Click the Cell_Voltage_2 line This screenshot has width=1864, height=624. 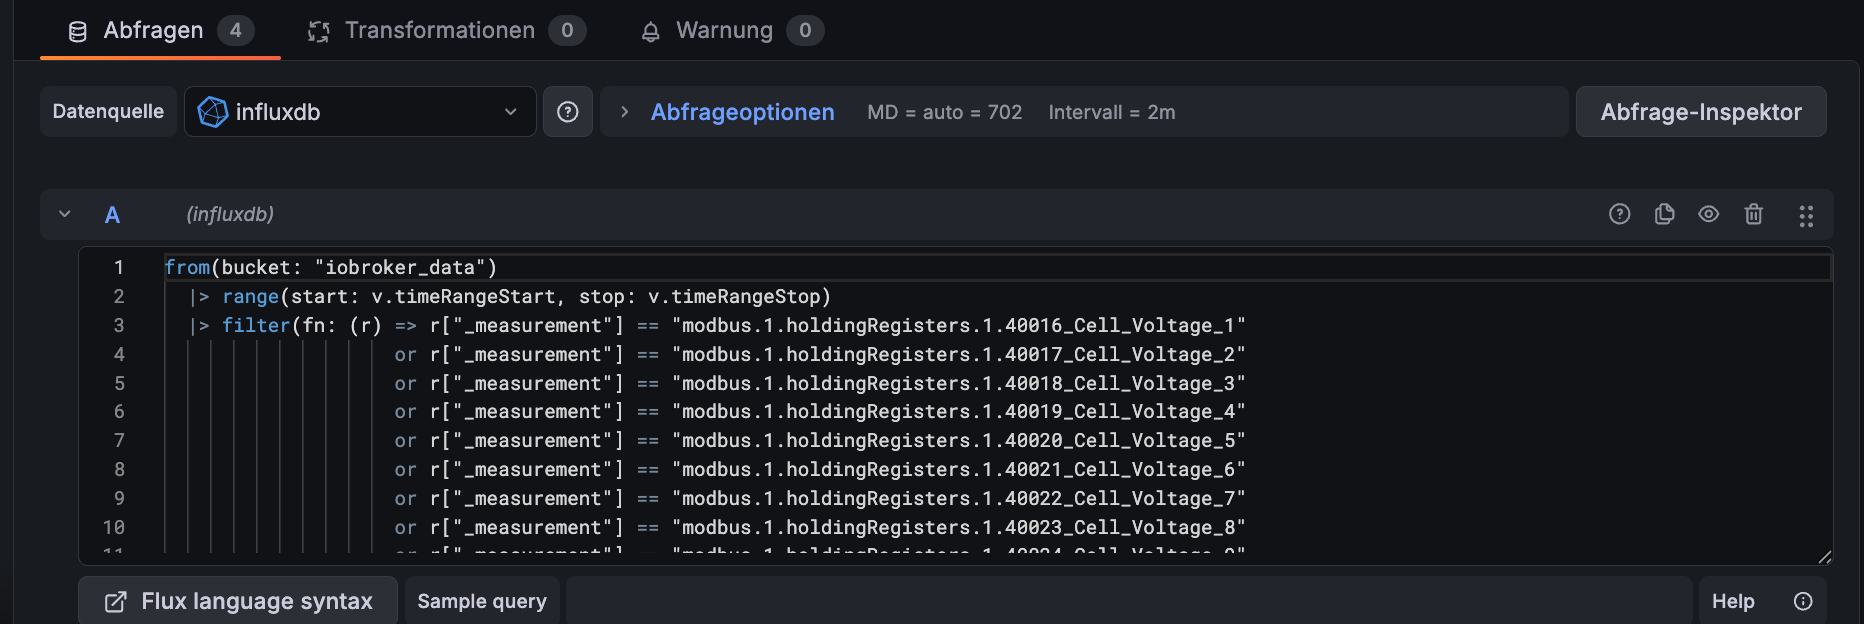click(x=820, y=354)
